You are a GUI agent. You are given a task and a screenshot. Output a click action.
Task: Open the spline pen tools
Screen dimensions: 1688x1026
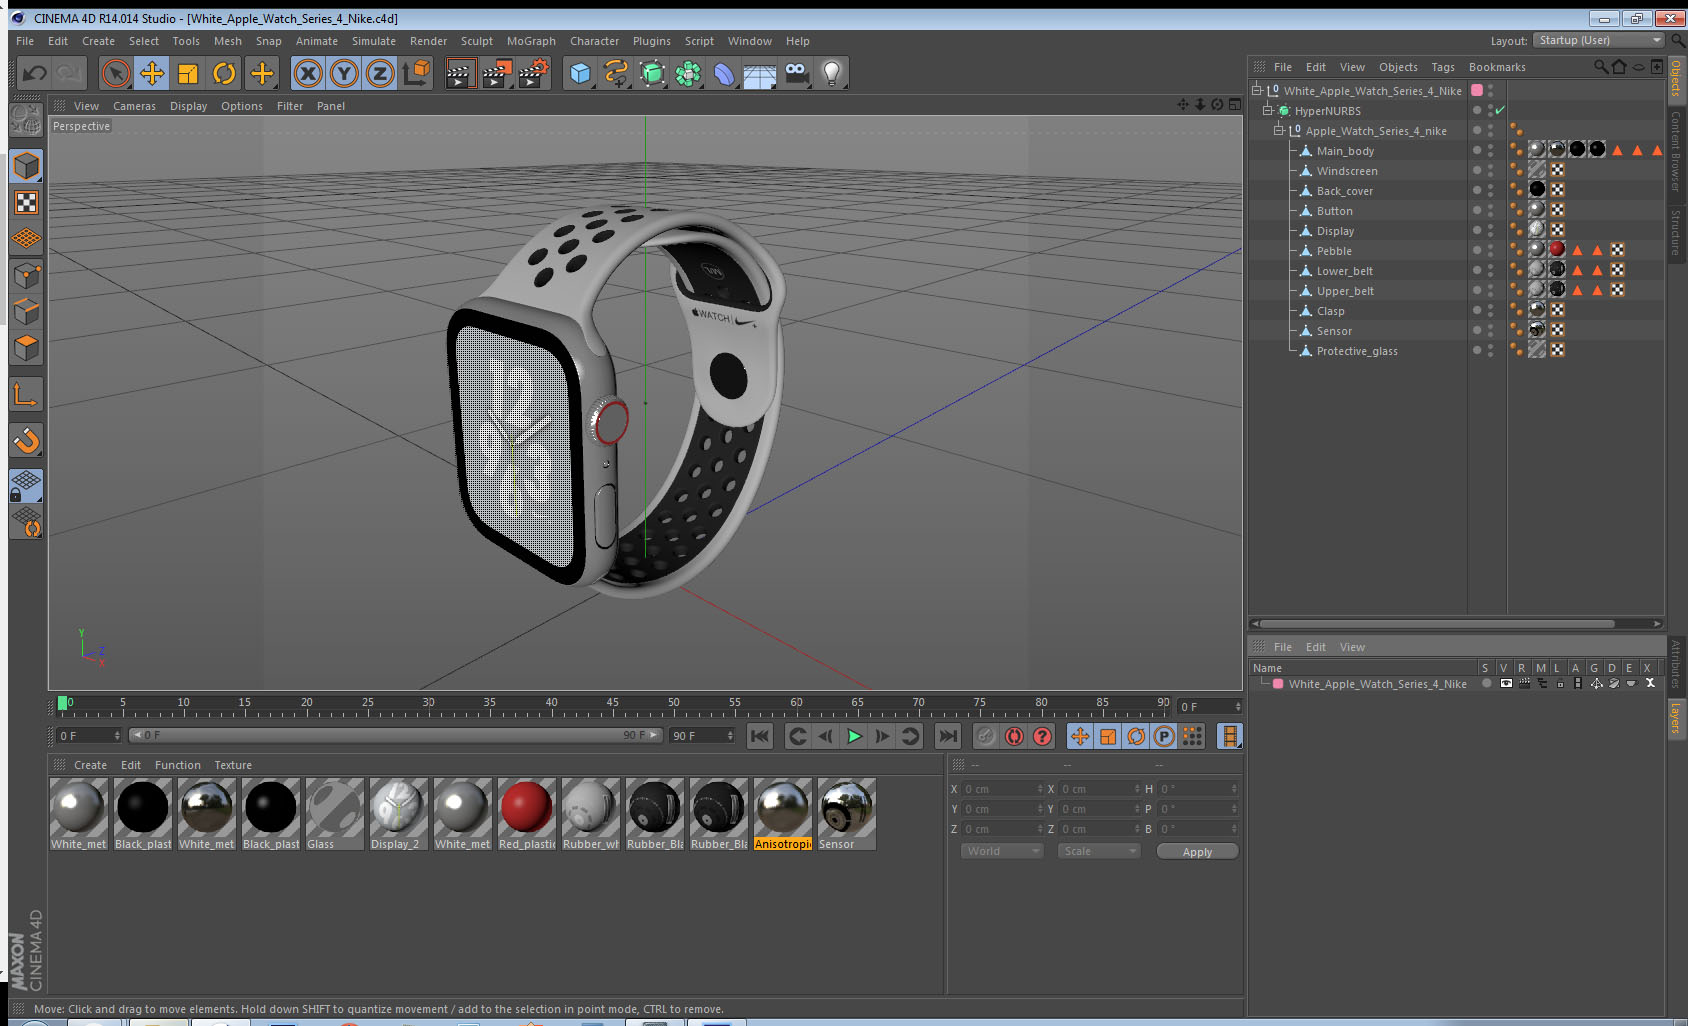click(x=616, y=73)
